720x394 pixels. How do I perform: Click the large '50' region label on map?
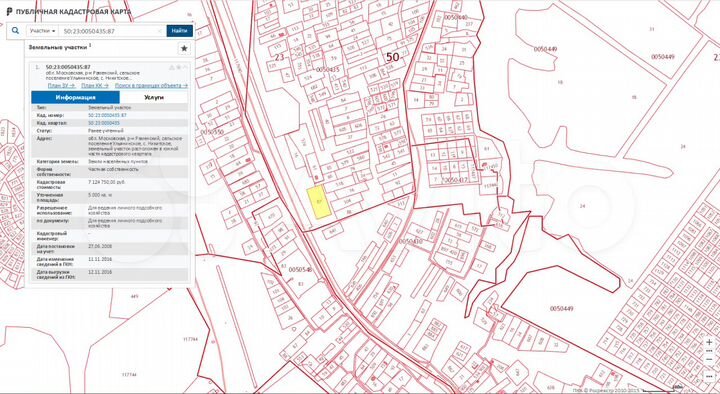coord(392,57)
